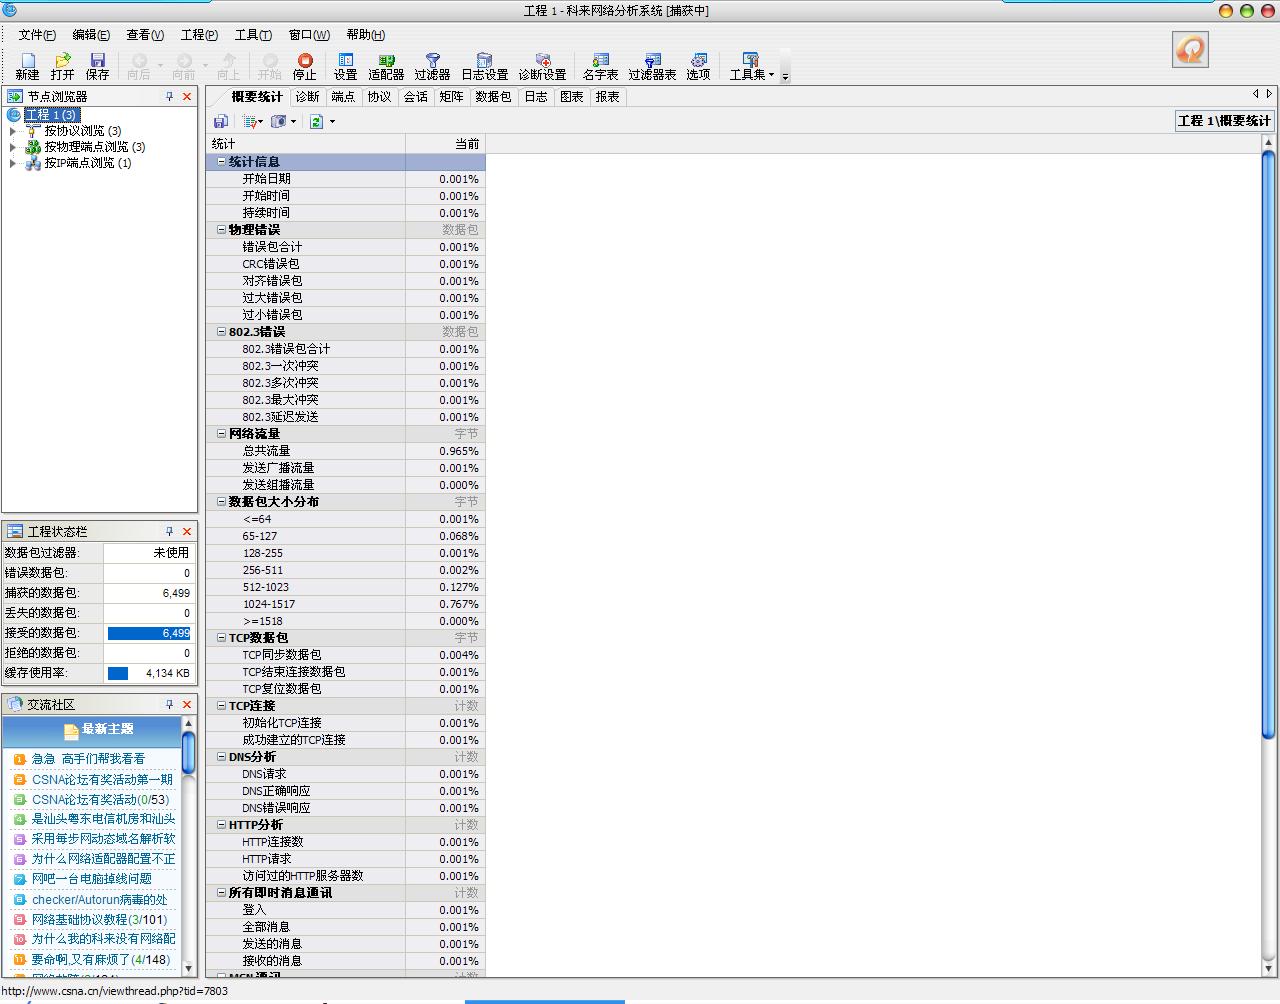This screenshot has width=1280, height=1004.
Task: Open the 急急 高手们帮我看看 thread link
Action: click(88, 759)
